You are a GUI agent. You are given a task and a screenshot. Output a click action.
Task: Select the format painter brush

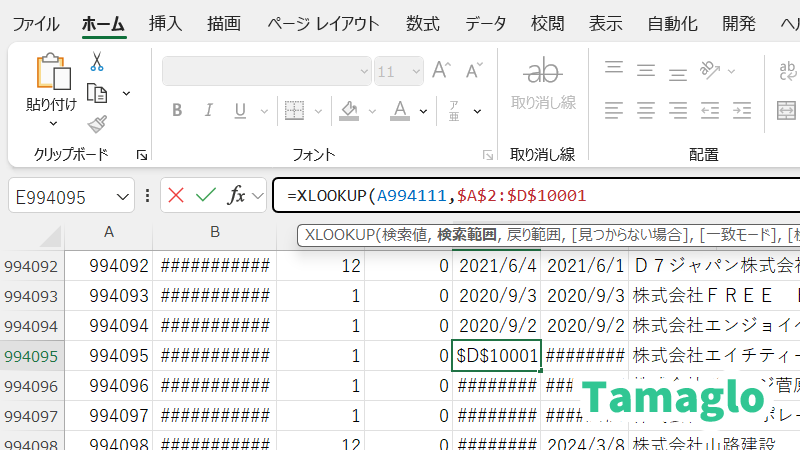click(x=97, y=124)
